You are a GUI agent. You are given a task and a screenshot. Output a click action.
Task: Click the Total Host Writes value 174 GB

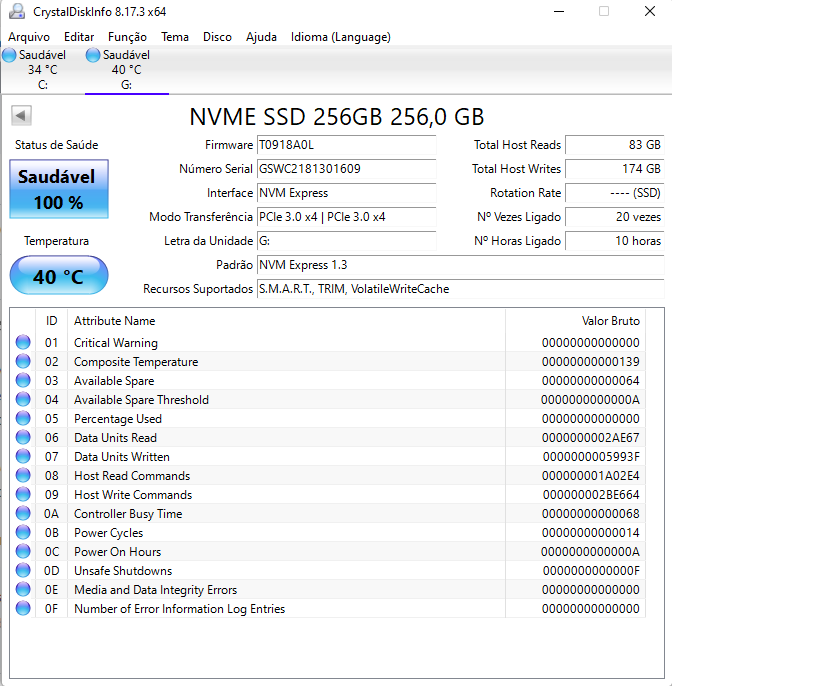pyautogui.click(x=615, y=169)
